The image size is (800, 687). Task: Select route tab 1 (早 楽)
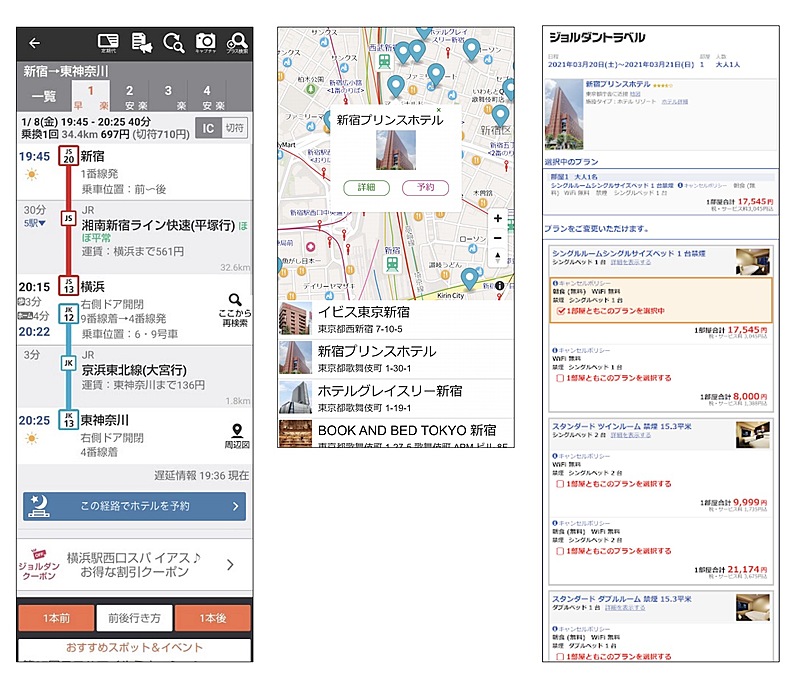tap(91, 97)
